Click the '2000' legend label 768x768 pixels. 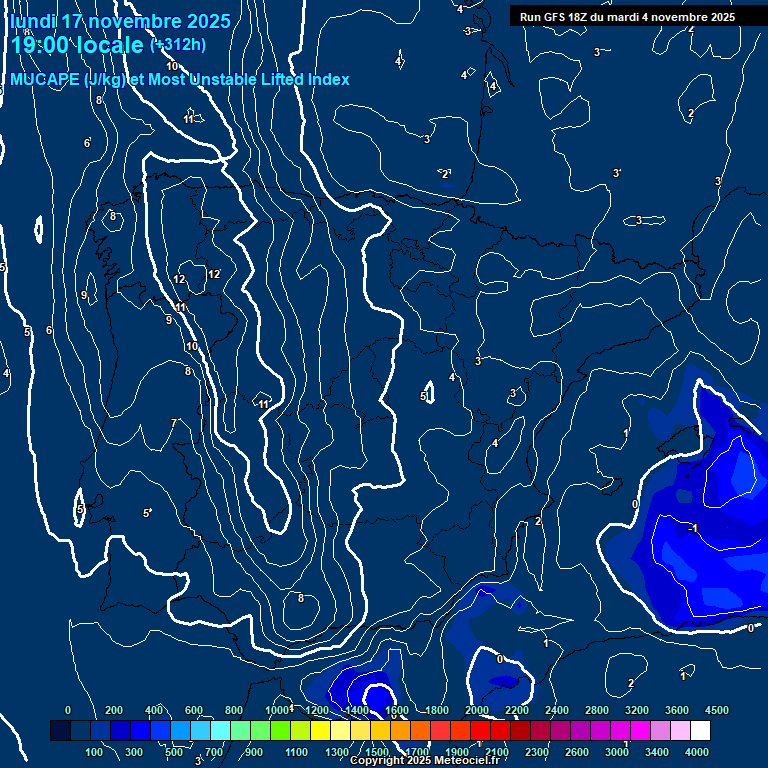pyautogui.click(x=477, y=710)
